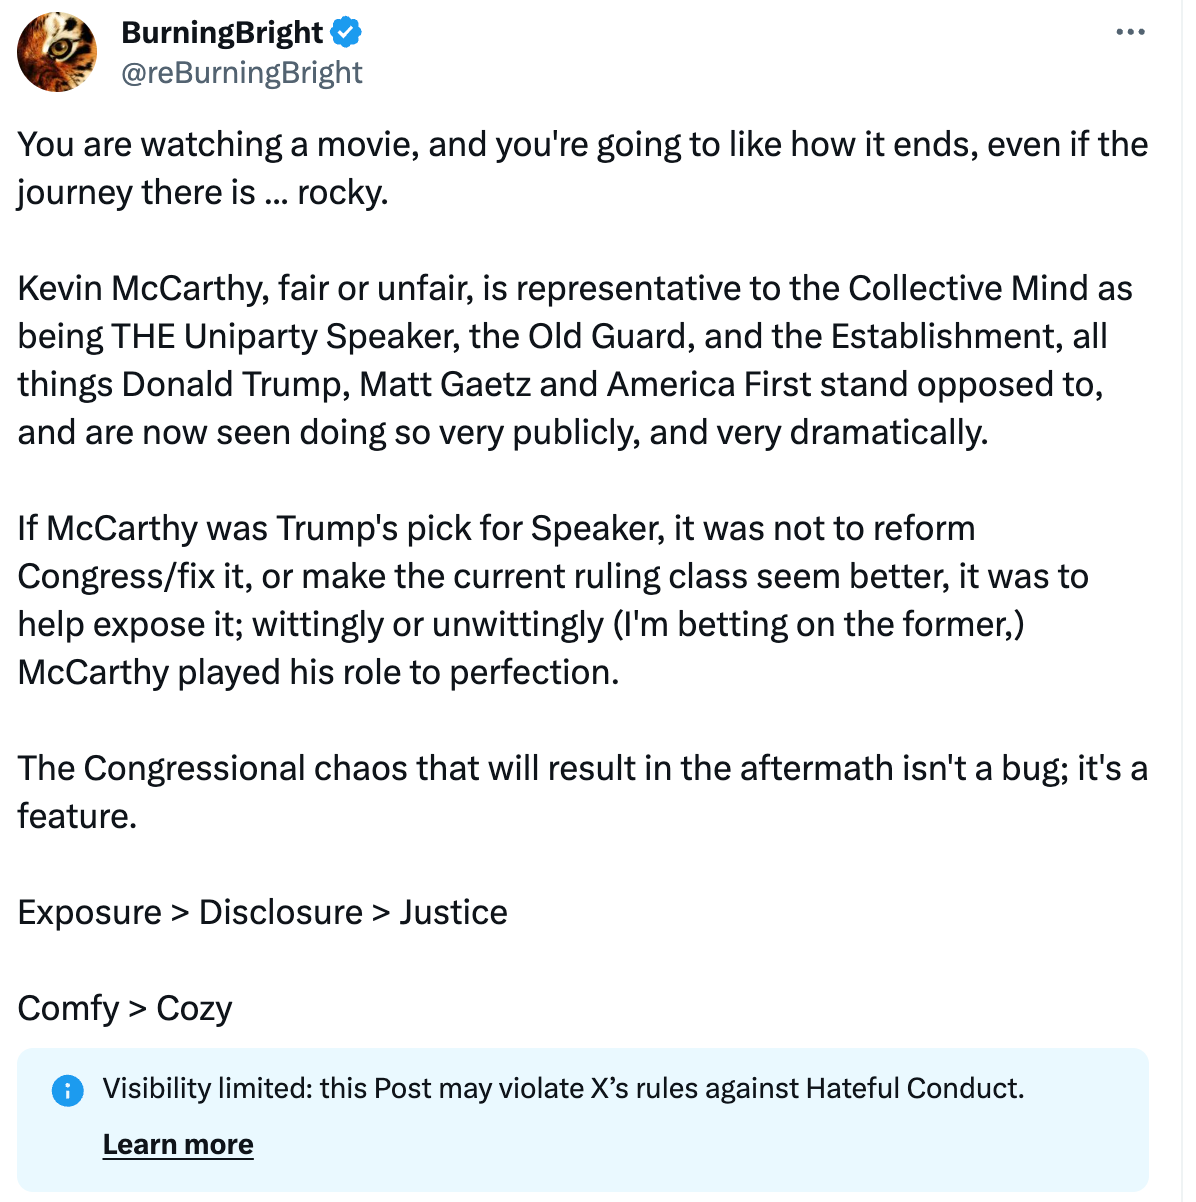This screenshot has width=1196, height=1202.
Task: Open the tiger eye profile avatar
Action: tap(57, 52)
